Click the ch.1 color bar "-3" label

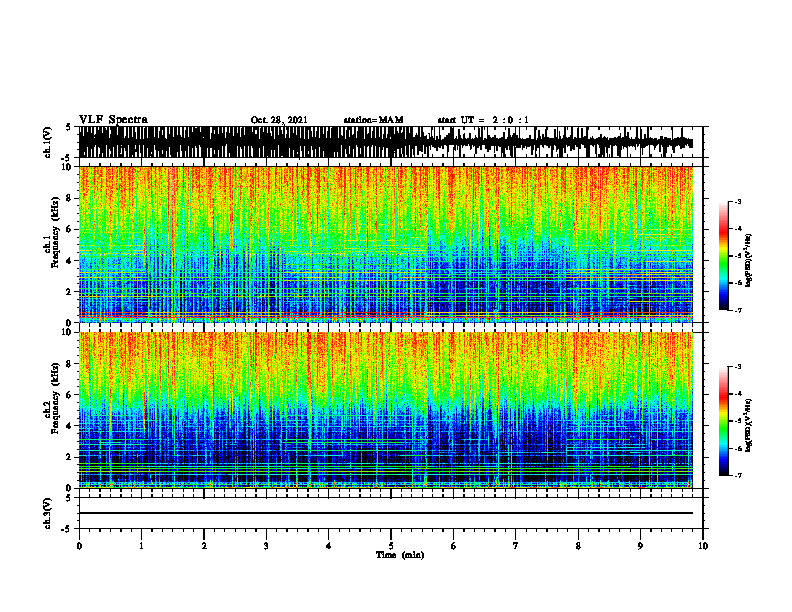pos(737,201)
